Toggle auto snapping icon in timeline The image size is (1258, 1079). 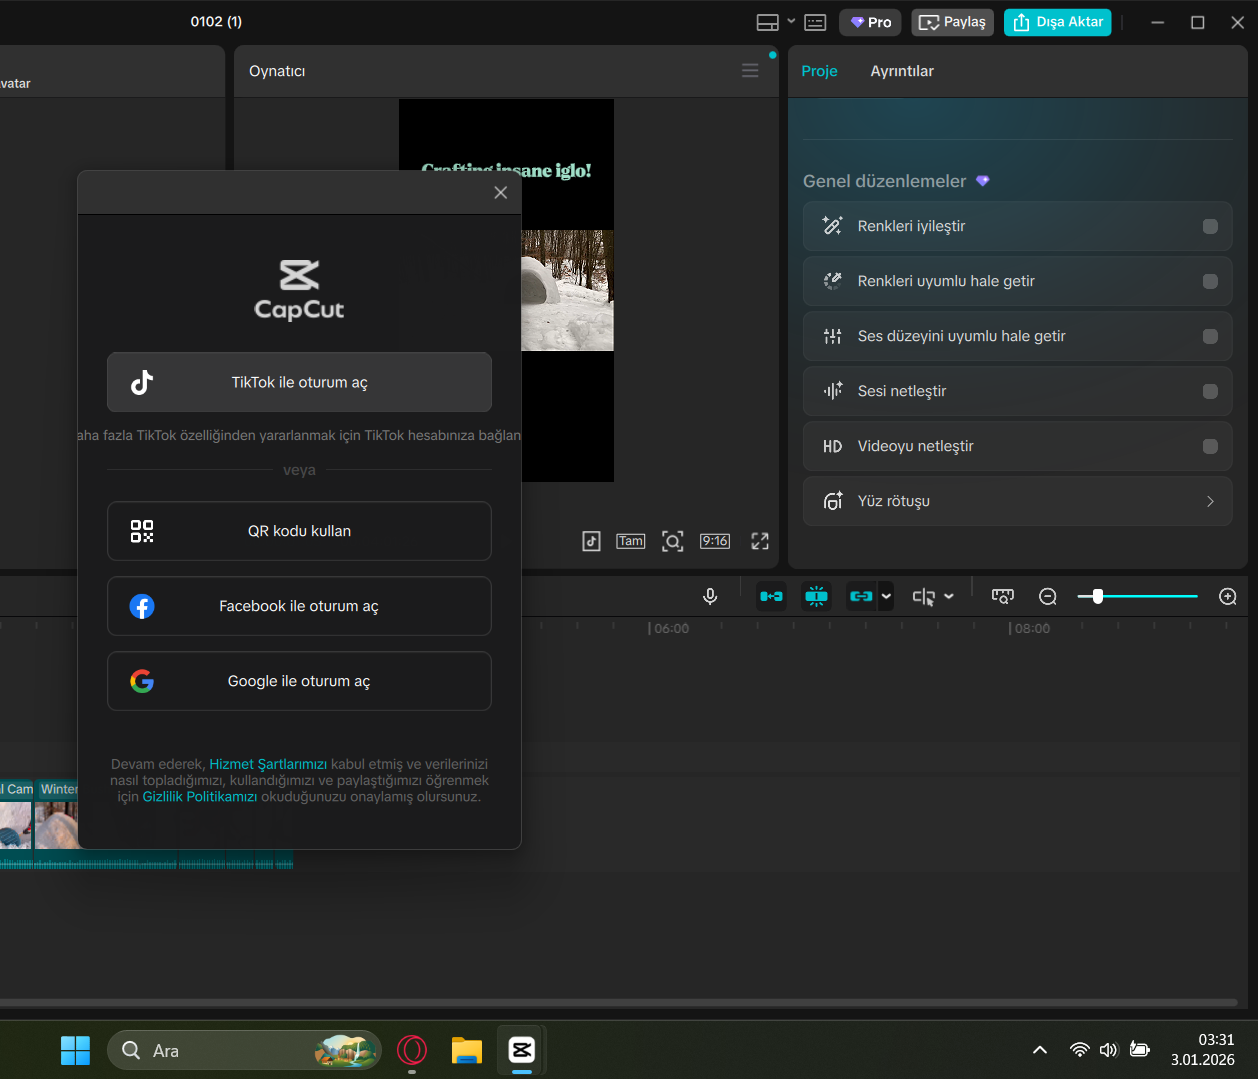tap(817, 596)
